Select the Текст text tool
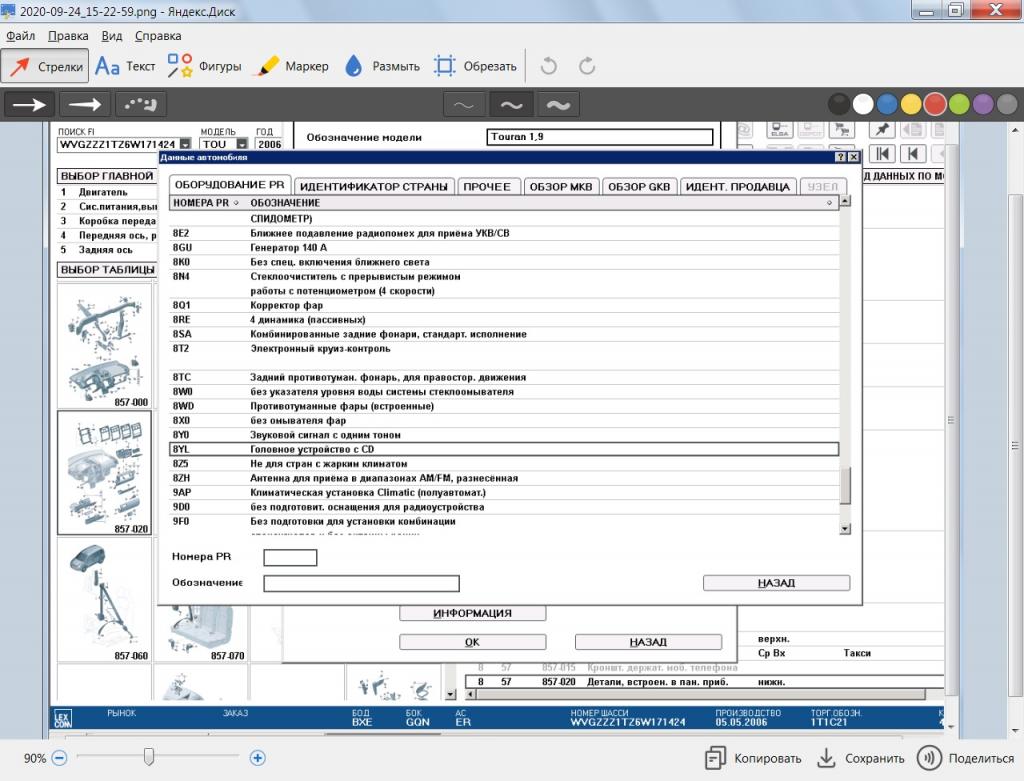 coord(125,66)
